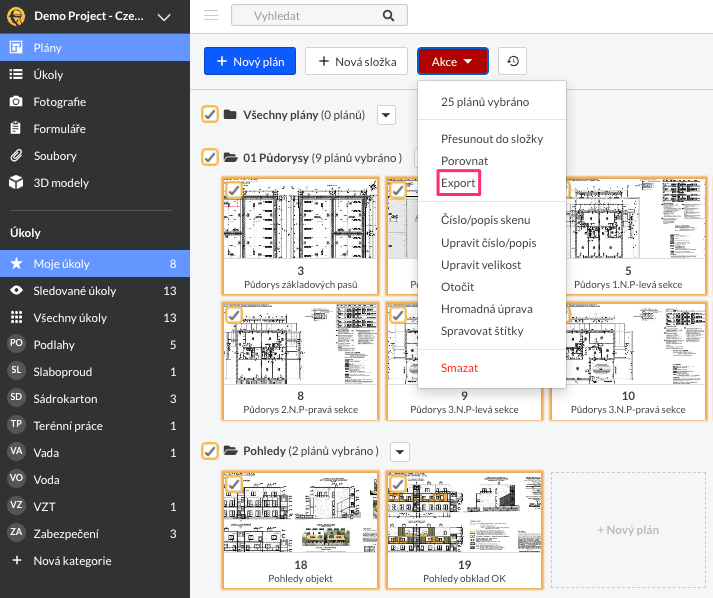713x598 pixels.
Task: Click the Vyhledat search field
Action: (319, 16)
